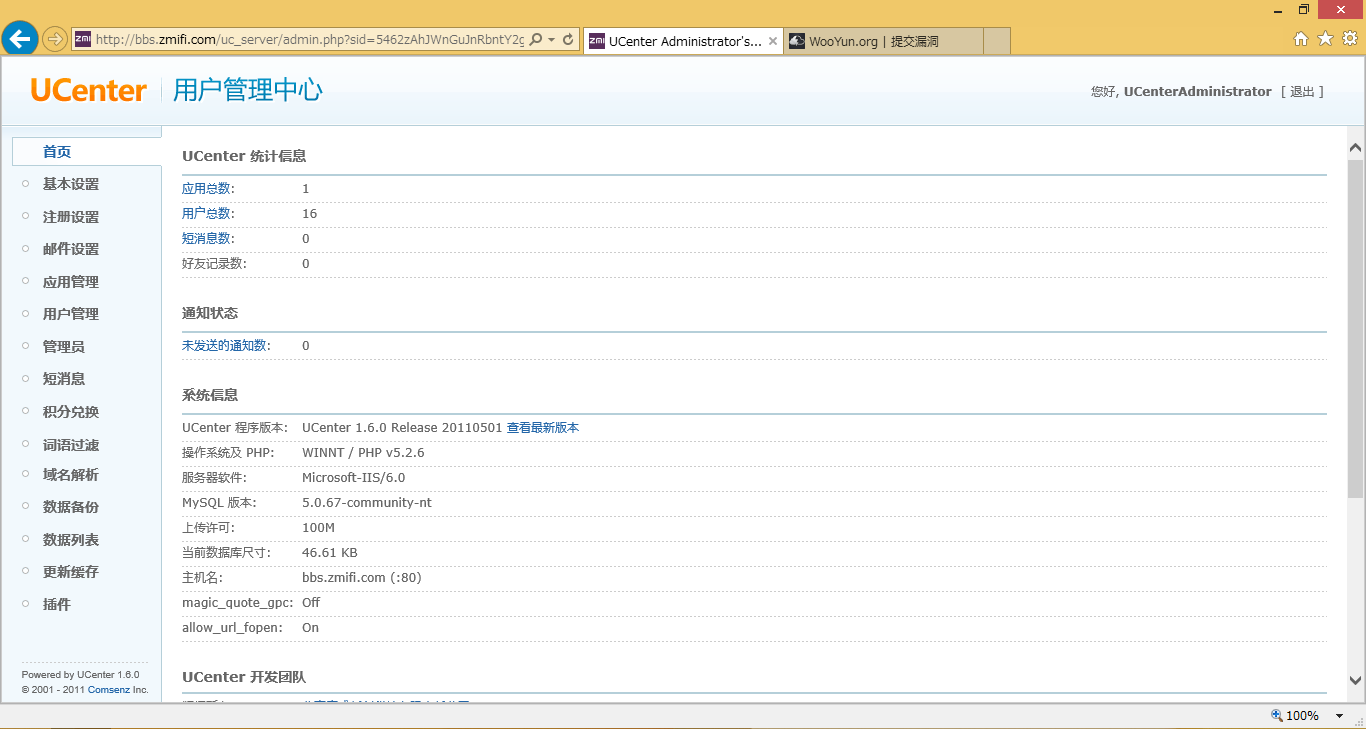Open 词语过滤 in sidebar menu
Viewport: 1366px width, 729px height.
pos(71,445)
